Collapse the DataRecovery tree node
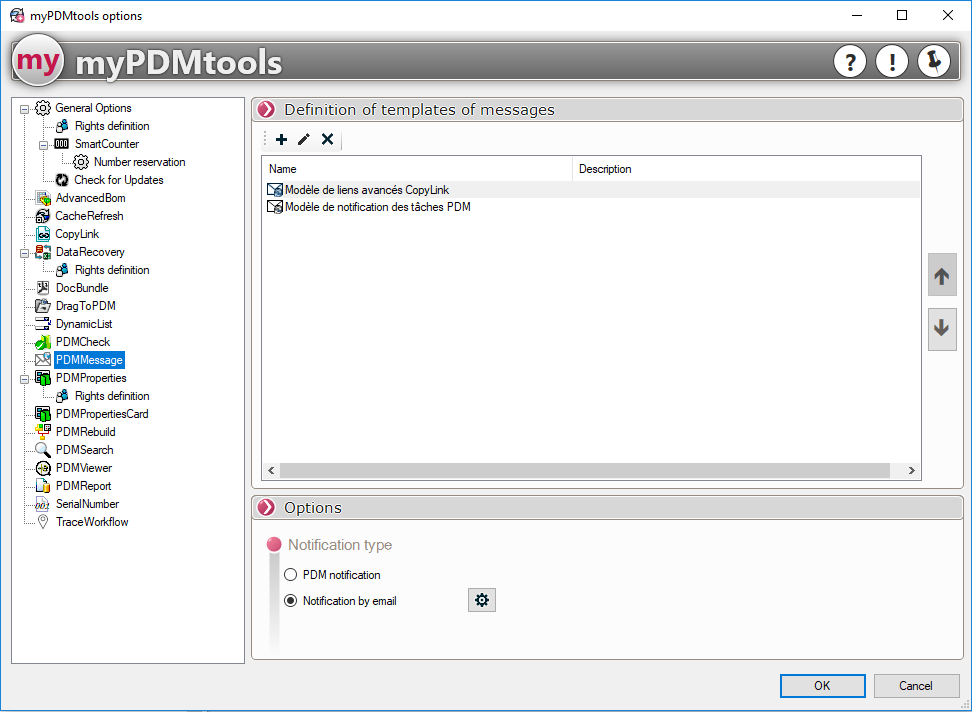 [25, 252]
